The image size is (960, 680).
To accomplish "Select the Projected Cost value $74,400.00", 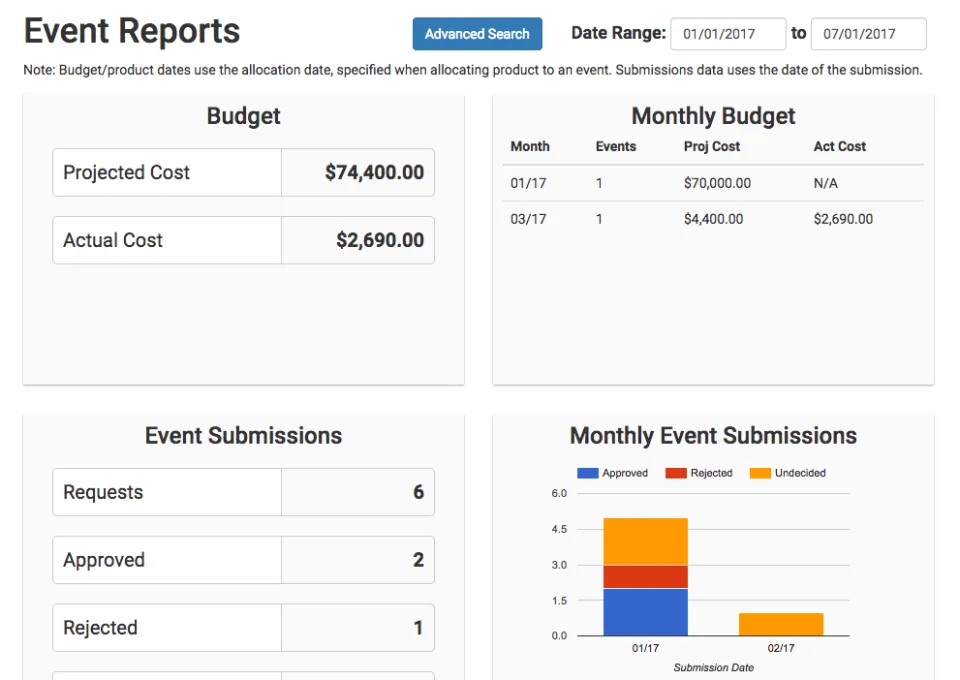I will pos(374,173).
